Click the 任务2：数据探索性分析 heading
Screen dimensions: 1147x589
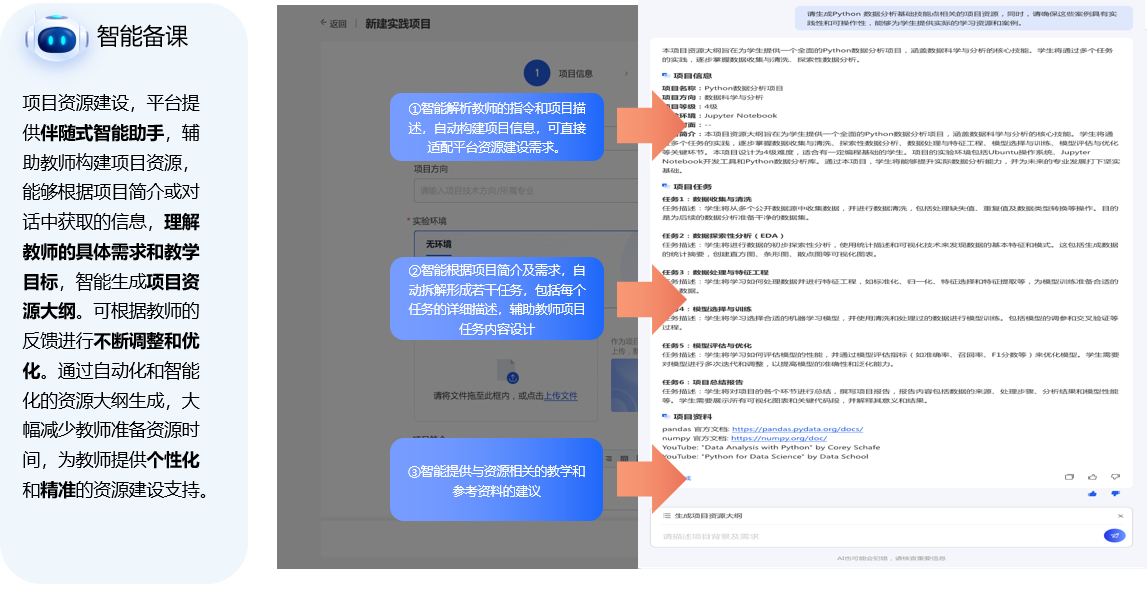tap(723, 236)
